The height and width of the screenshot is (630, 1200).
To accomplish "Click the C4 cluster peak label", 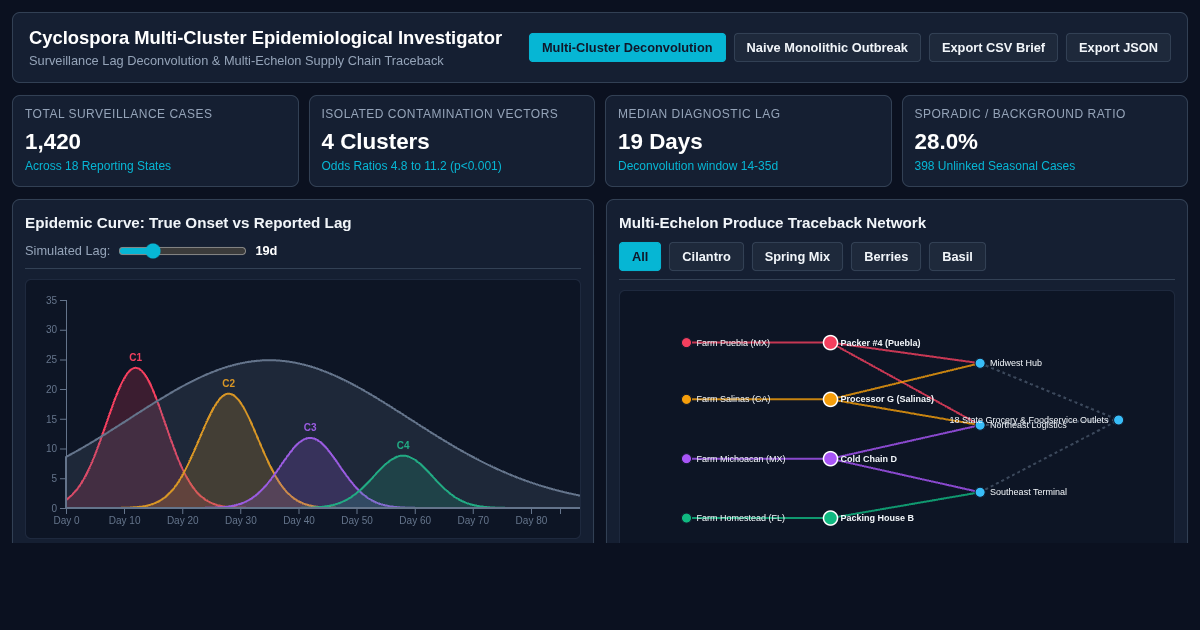I will 403,446.
